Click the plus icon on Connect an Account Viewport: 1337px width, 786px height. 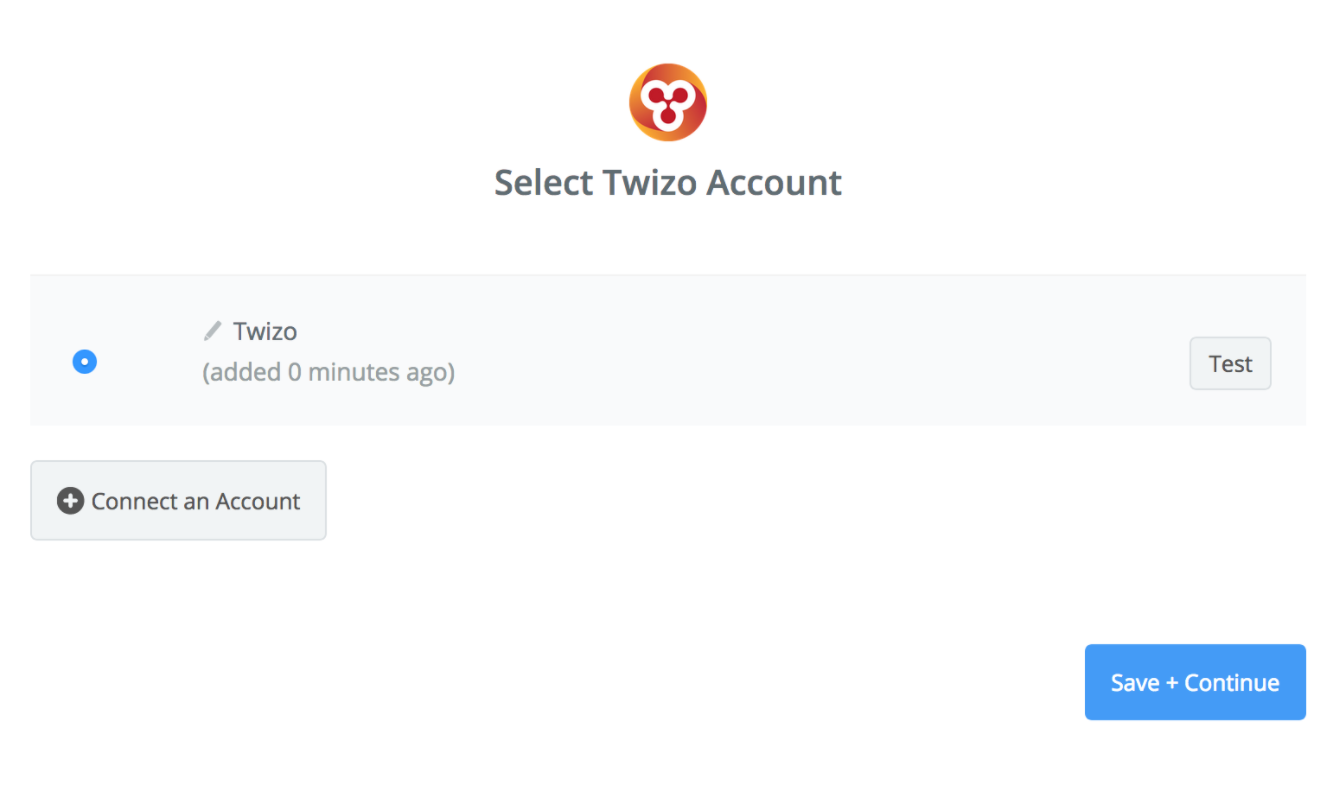70,500
